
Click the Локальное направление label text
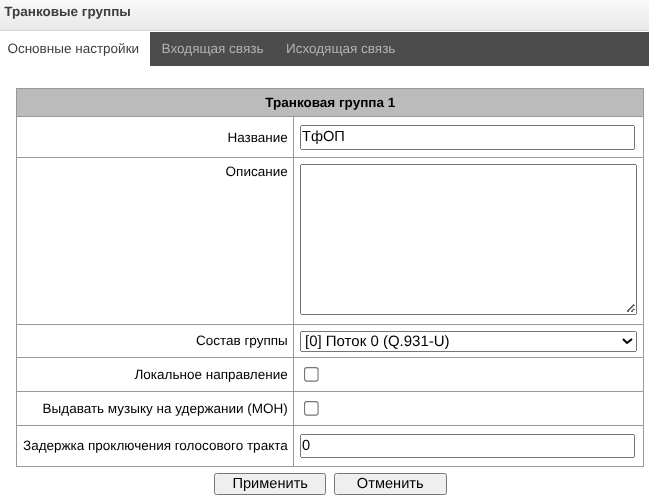click(x=210, y=375)
